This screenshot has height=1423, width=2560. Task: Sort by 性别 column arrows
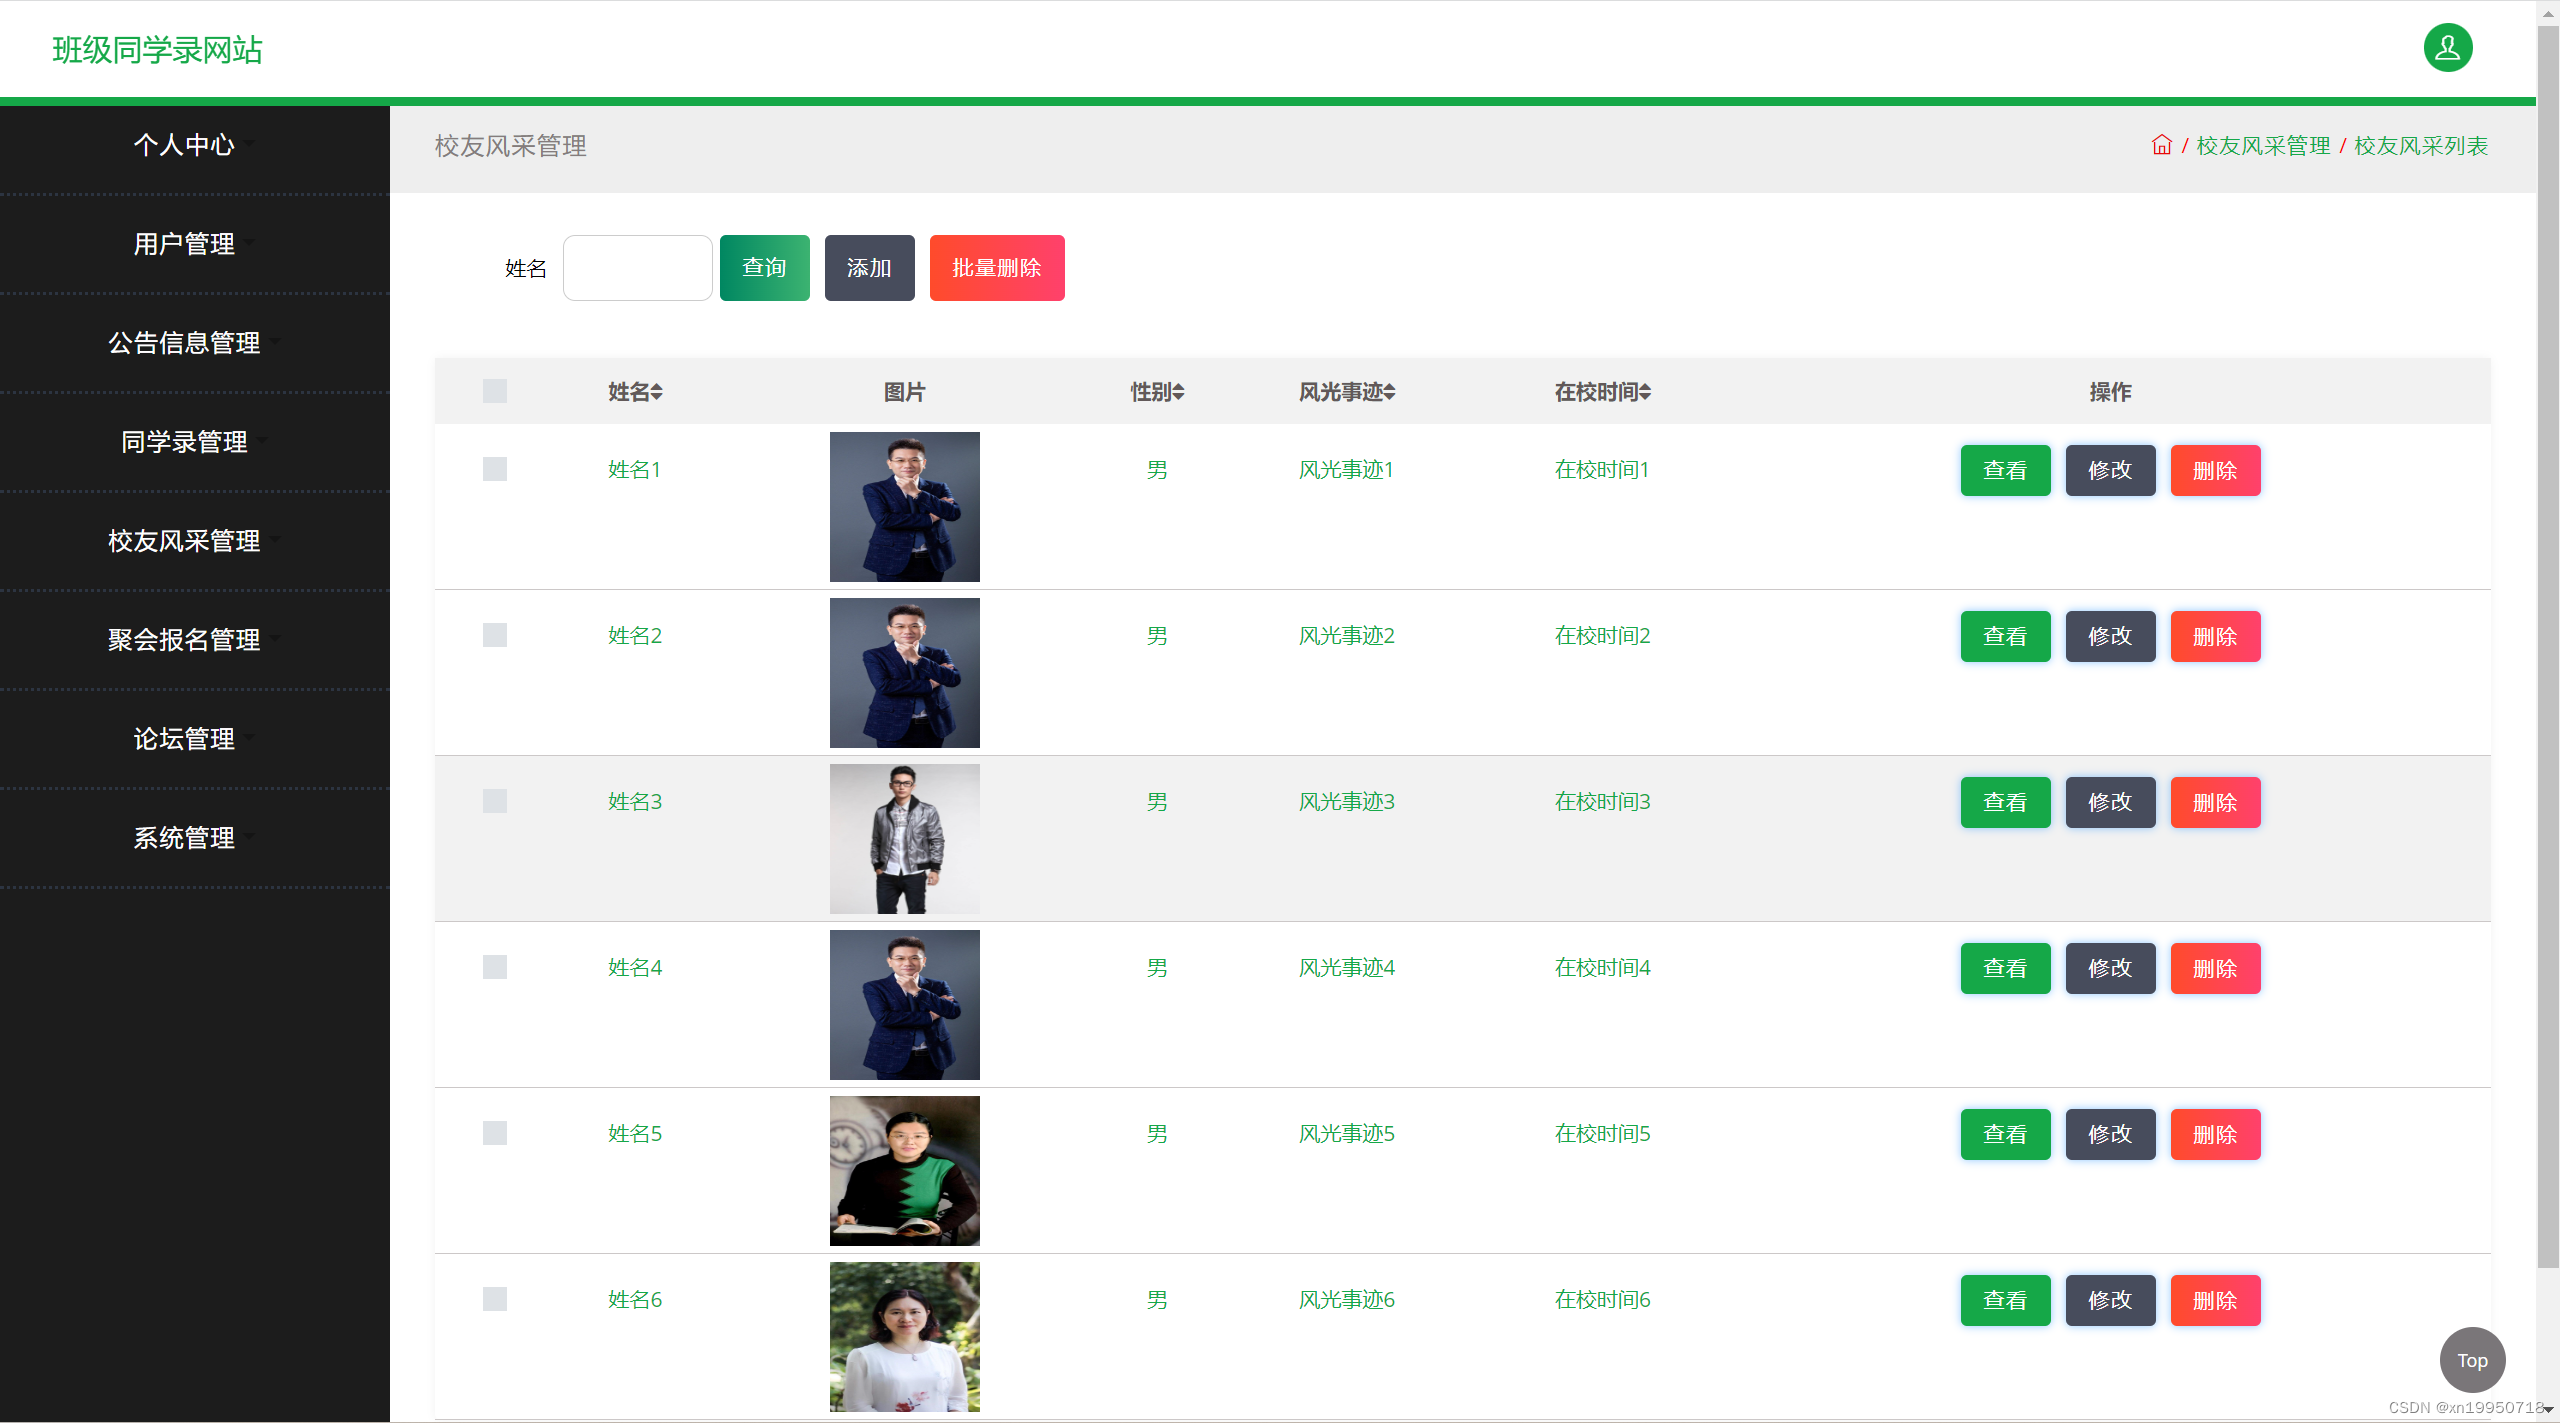pyautogui.click(x=1178, y=392)
